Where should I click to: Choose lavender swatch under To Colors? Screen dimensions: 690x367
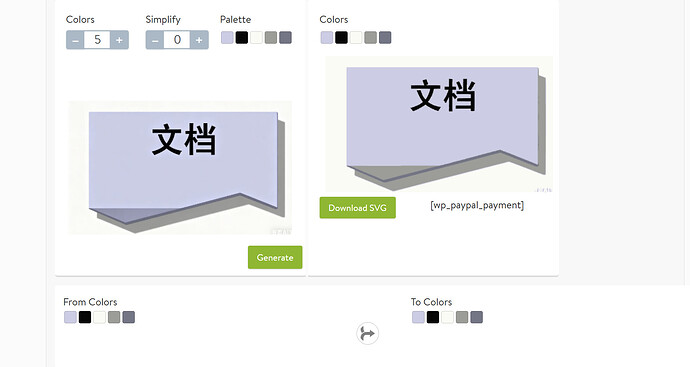418,317
